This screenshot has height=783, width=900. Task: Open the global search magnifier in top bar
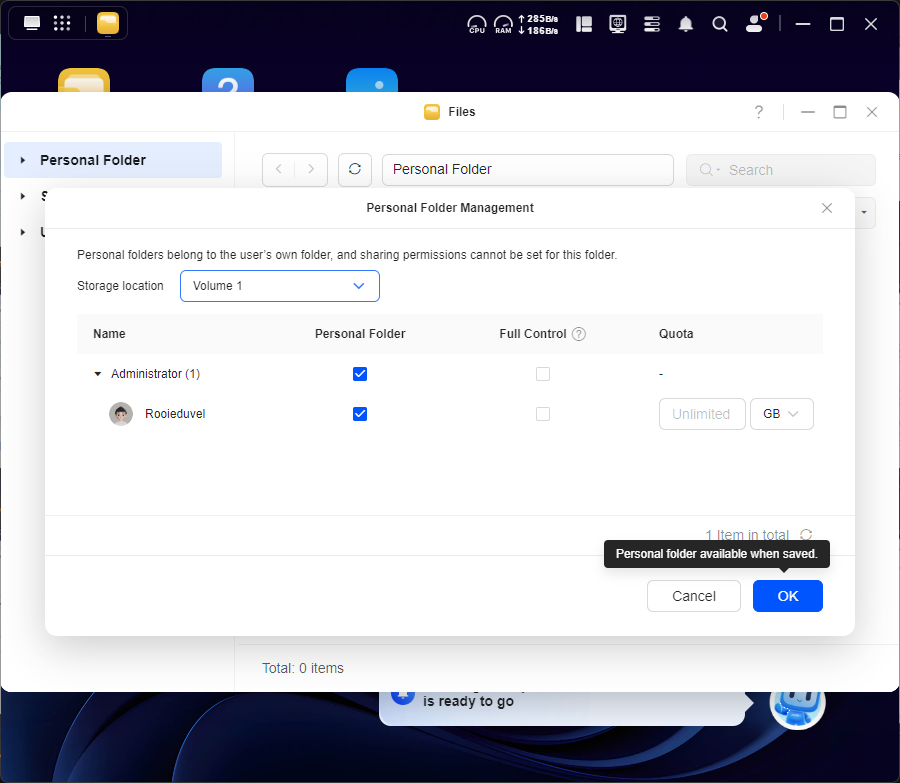[x=720, y=24]
